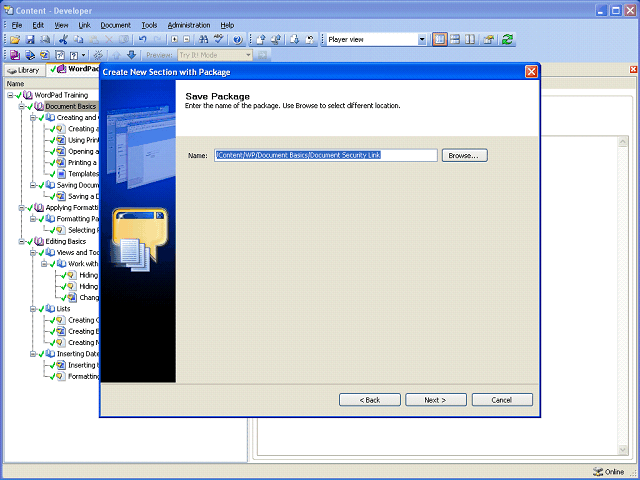The height and width of the screenshot is (480, 640).
Task: Open the Administration menu
Action: (x=189, y=25)
